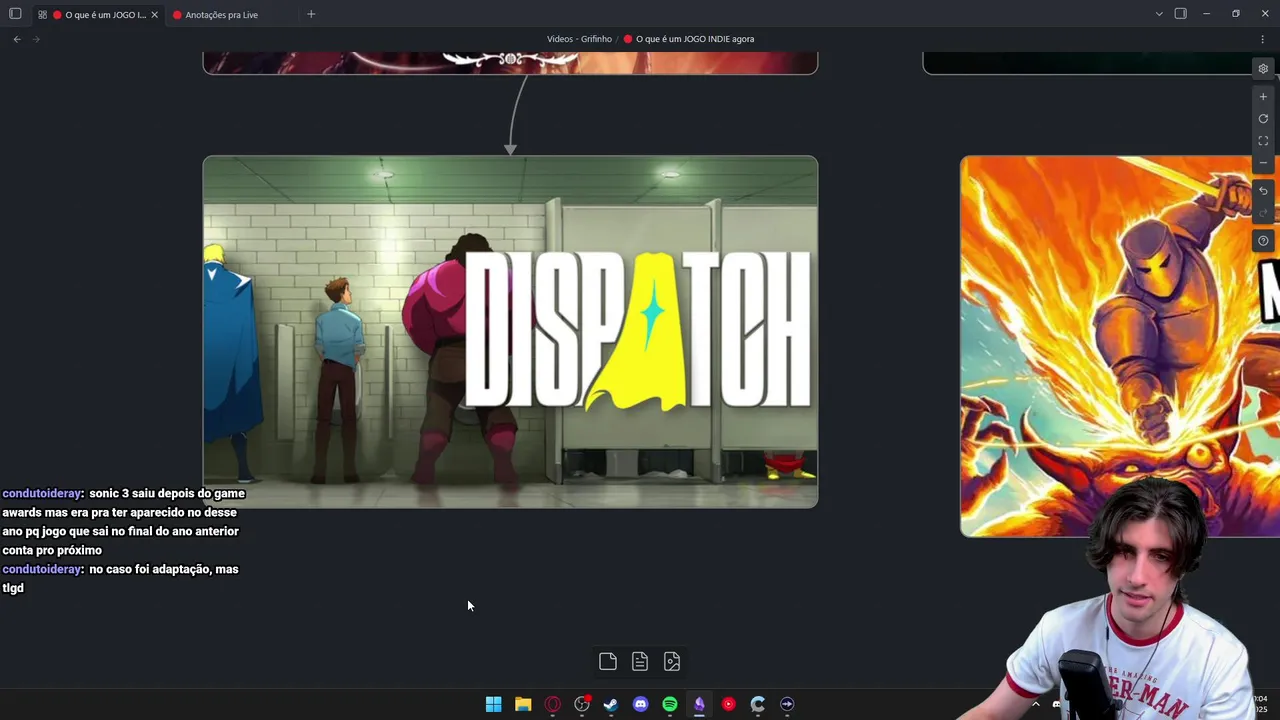Navigate back arrow

(x=17, y=39)
